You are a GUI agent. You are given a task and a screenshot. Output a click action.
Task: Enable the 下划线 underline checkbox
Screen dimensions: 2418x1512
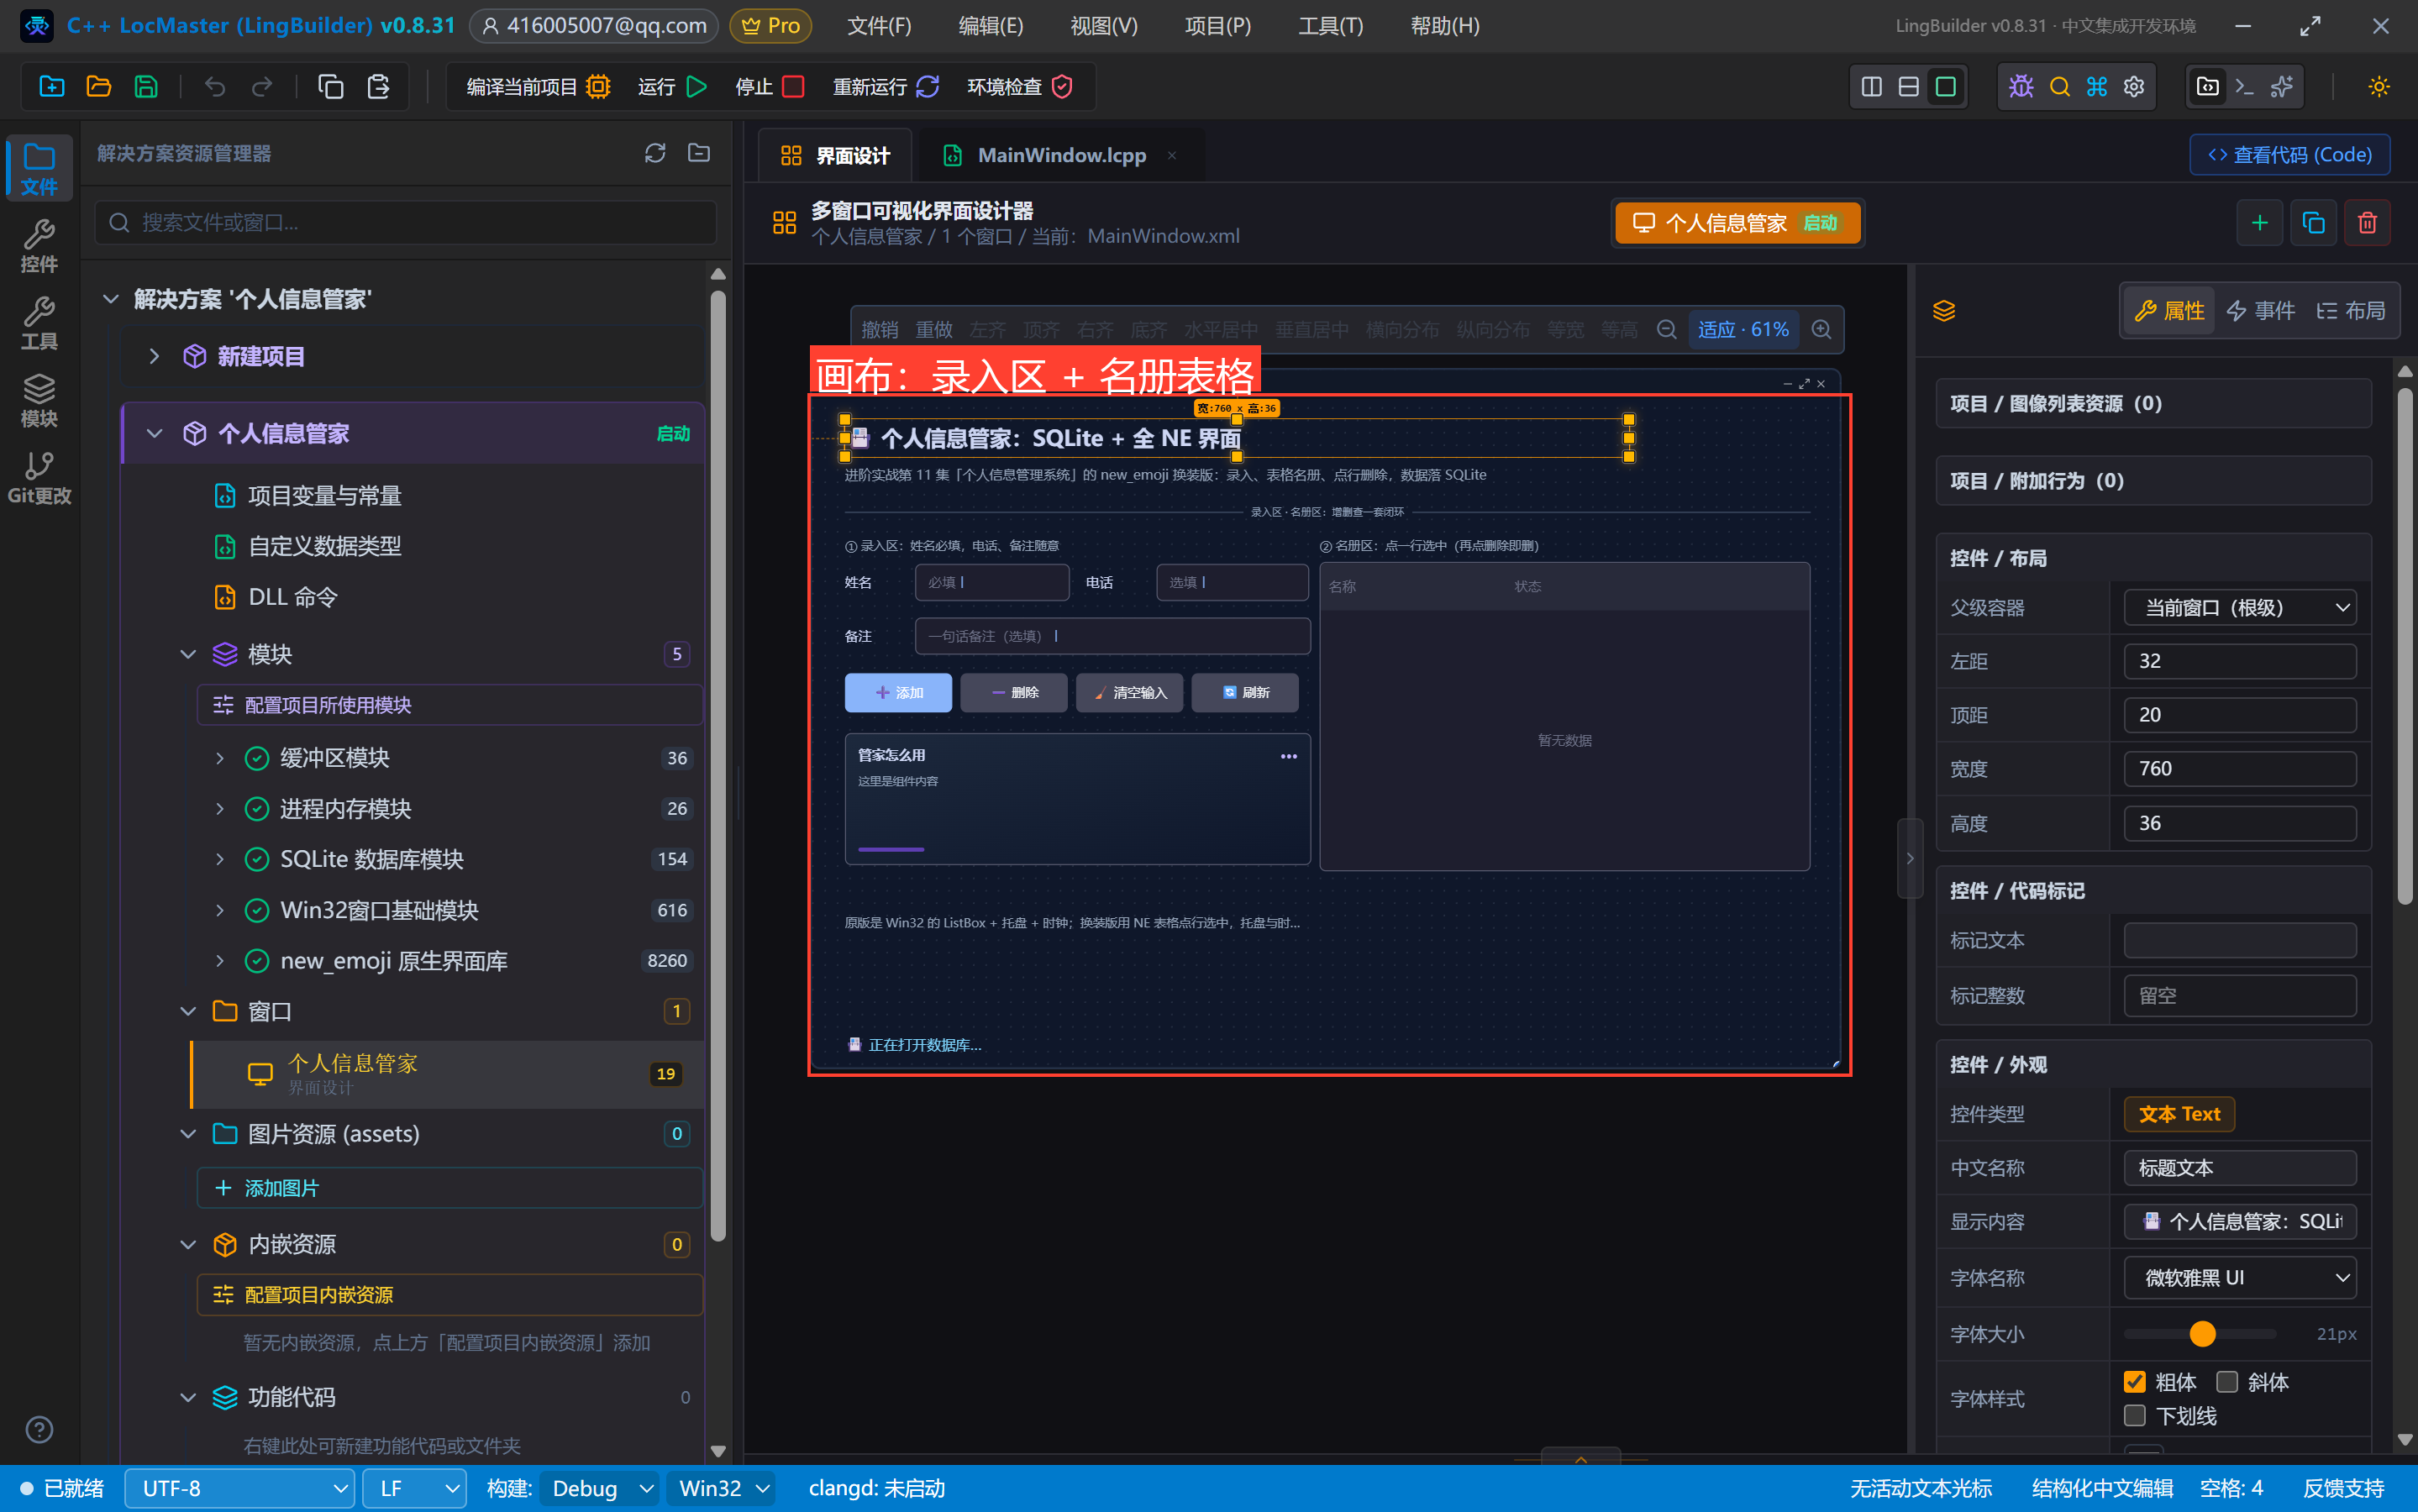pyautogui.click(x=2134, y=1416)
